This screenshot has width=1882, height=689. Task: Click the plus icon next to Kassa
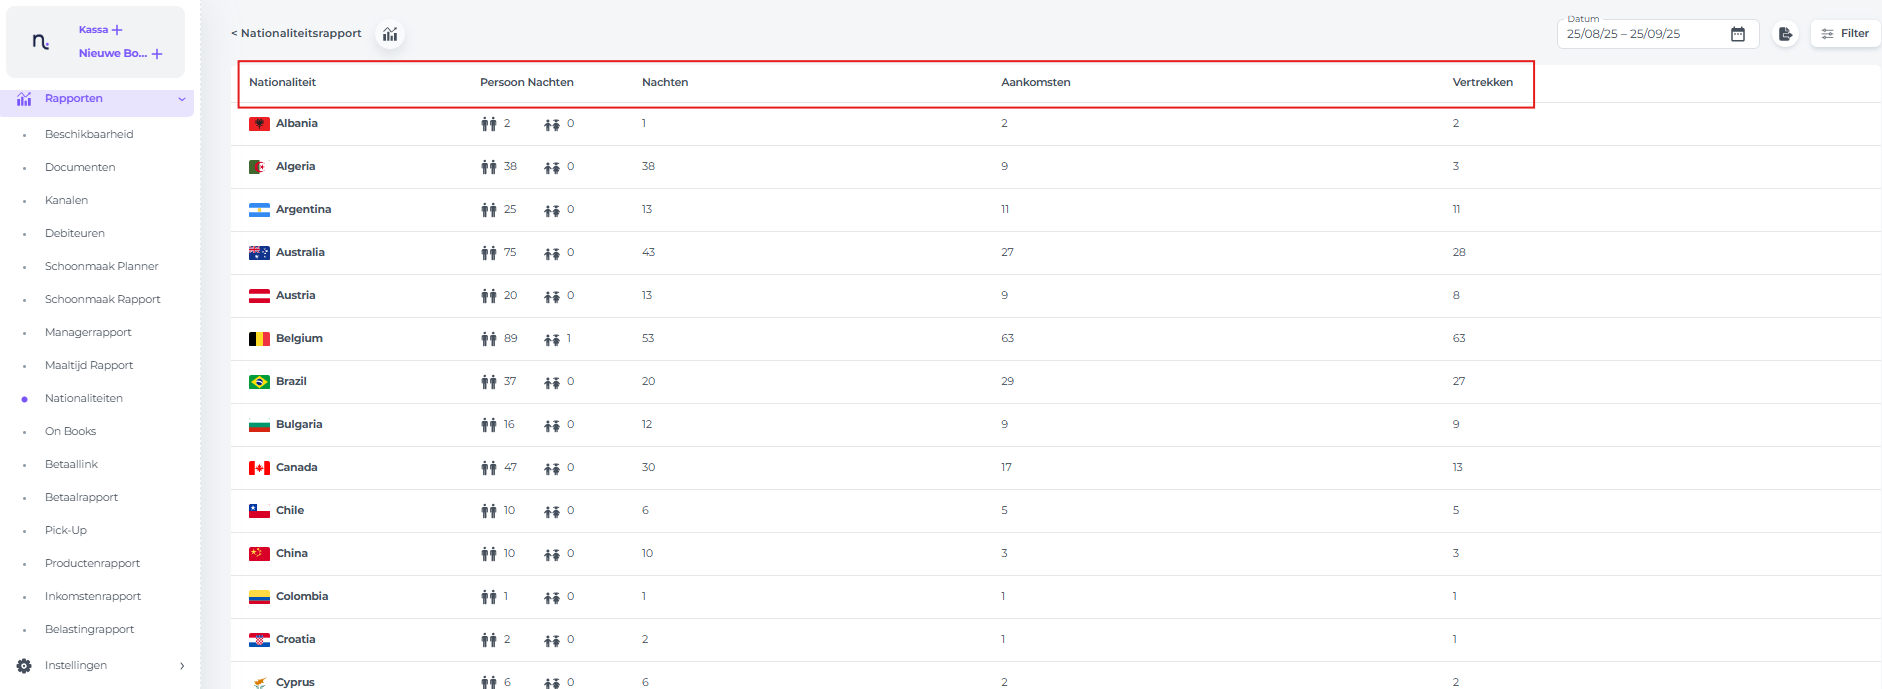pos(117,30)
